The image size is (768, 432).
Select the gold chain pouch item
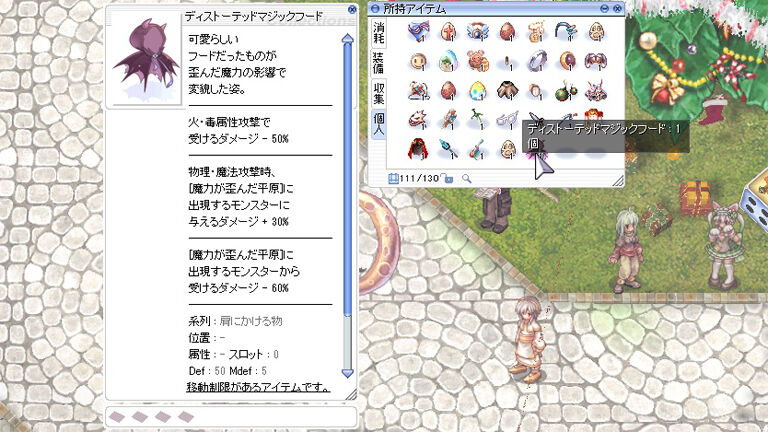[x=536, y=32]
